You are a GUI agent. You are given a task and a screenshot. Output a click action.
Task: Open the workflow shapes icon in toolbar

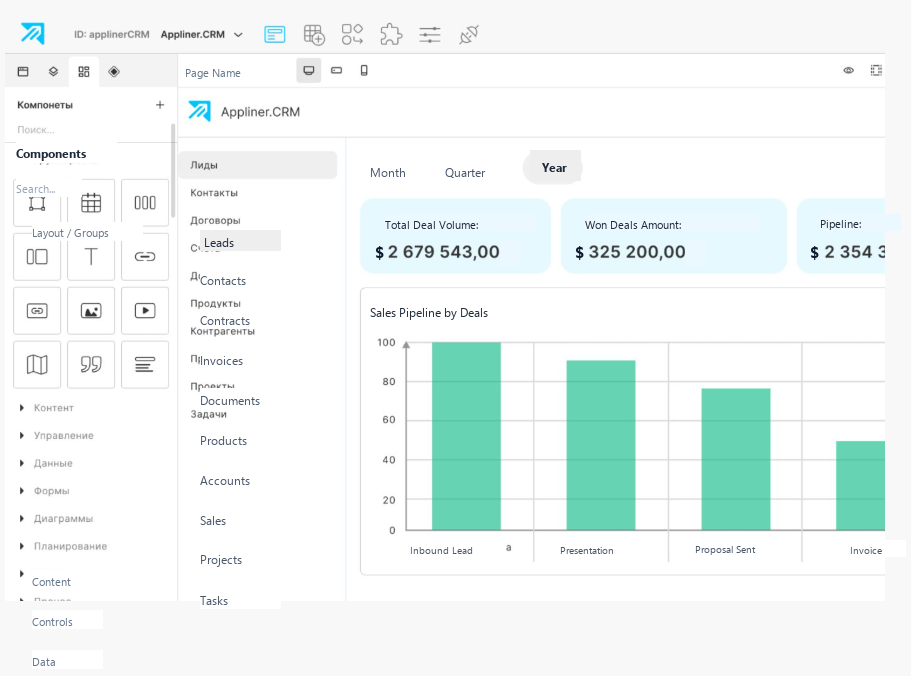(x=352, y=34)
